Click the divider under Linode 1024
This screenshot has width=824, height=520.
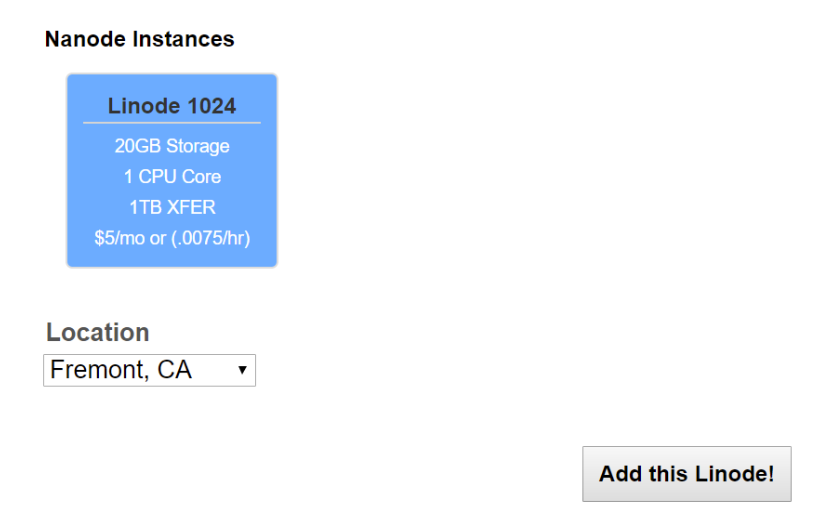coord(171,123)
